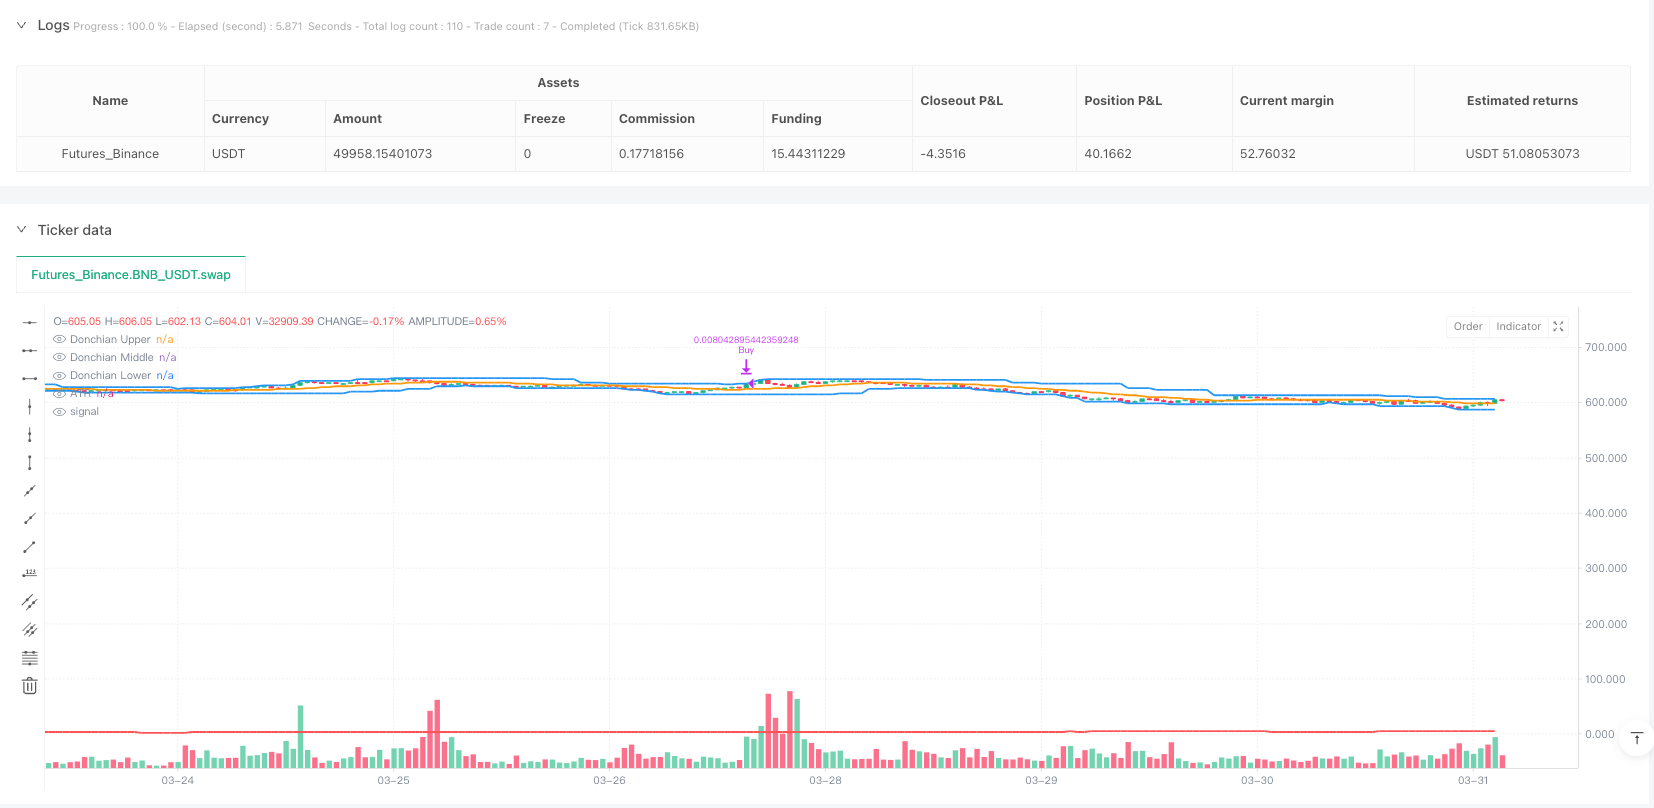This screenshot has height=808, width=1654.
Task: Select the horizontal segment drawing tool
Action: pos(30,378)
